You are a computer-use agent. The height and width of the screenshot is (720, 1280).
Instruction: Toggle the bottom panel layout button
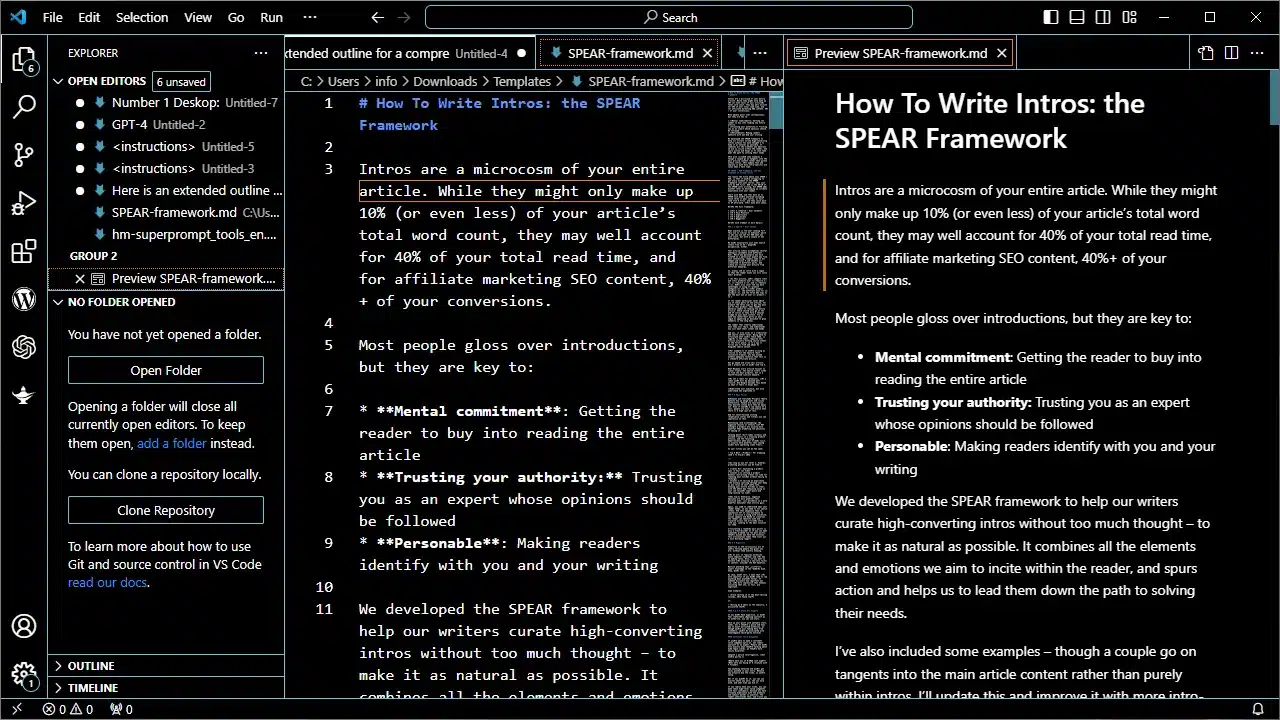point(1077,17)
